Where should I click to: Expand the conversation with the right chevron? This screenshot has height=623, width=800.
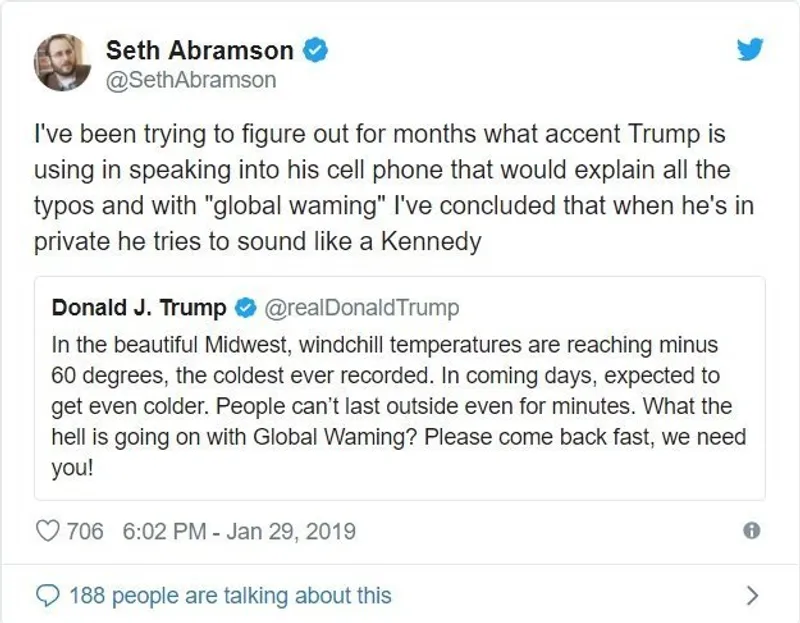coord(753,597)
